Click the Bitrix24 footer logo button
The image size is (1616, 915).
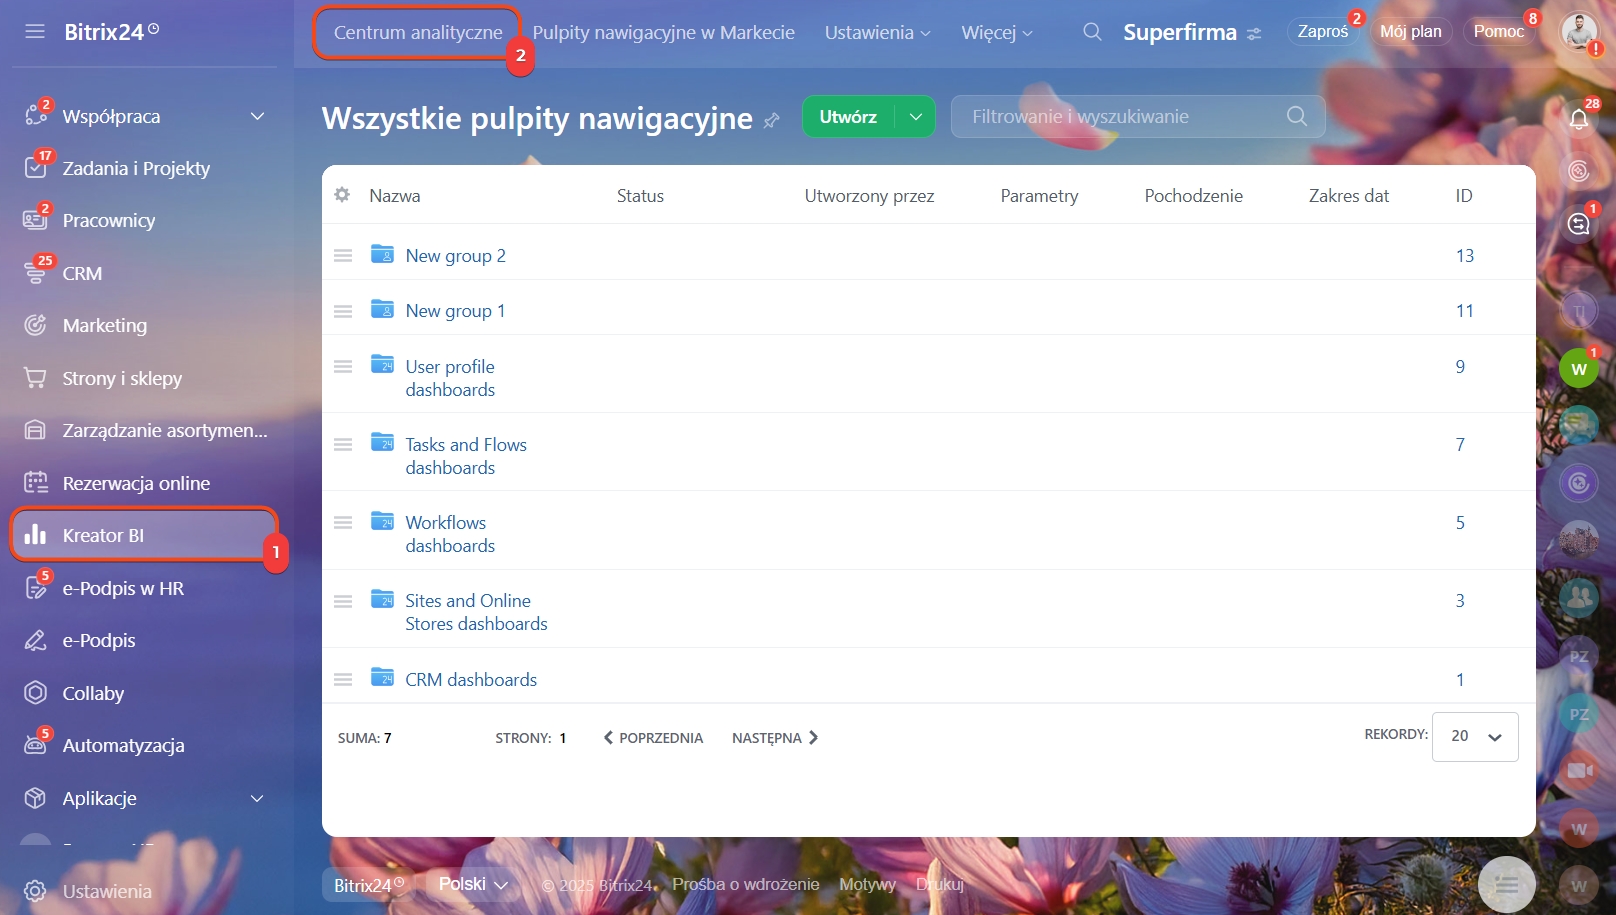[x=368, y=885]
